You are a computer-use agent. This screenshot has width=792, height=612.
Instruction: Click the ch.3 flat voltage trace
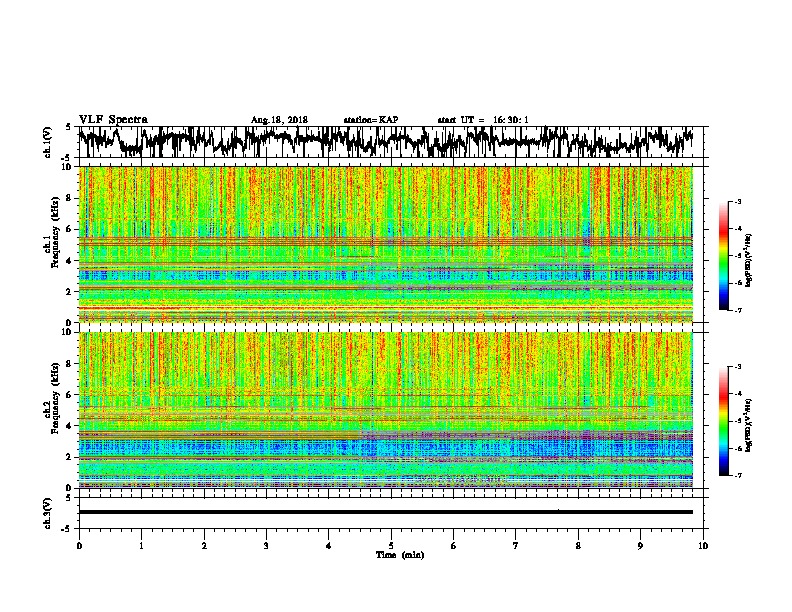[385, 512]
